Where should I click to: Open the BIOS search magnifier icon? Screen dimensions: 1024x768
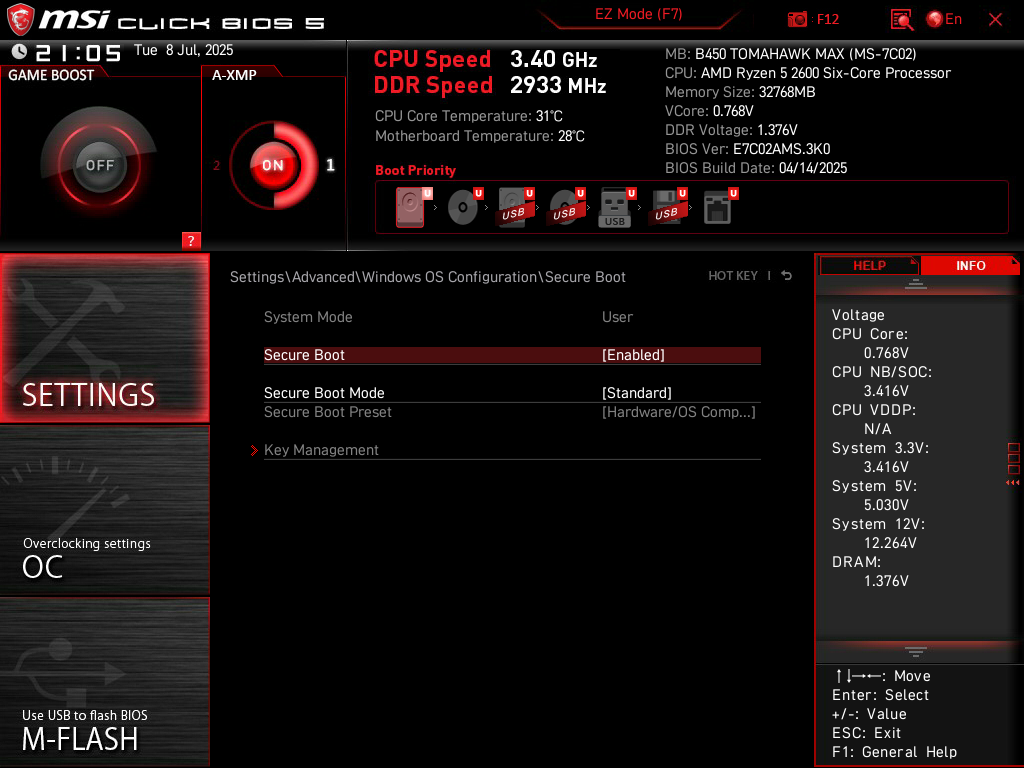tap(901, 20)
